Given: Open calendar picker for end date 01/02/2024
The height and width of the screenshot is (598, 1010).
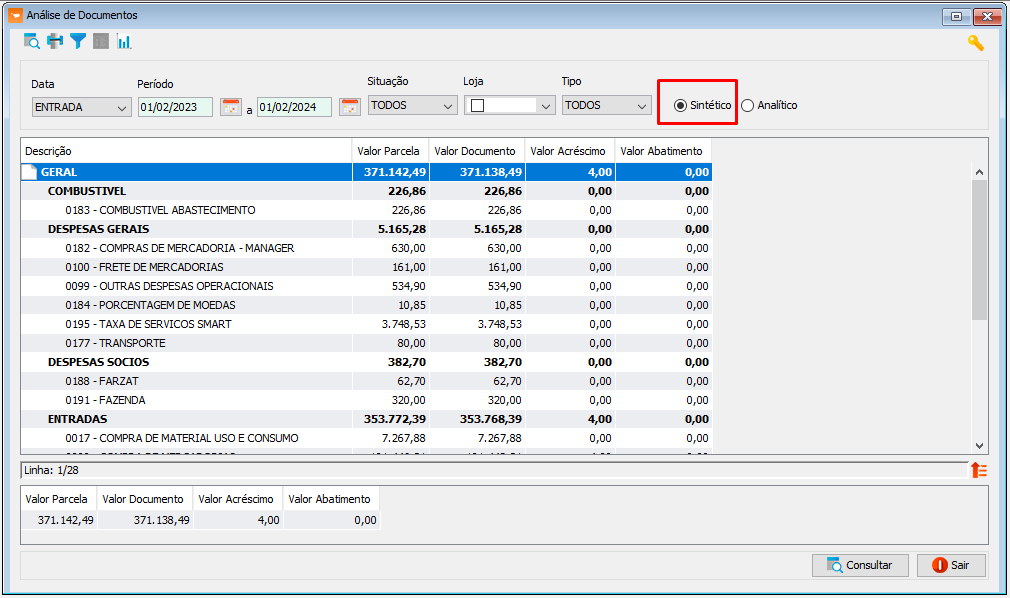Looking at the screenshot, I should point(350,107).
